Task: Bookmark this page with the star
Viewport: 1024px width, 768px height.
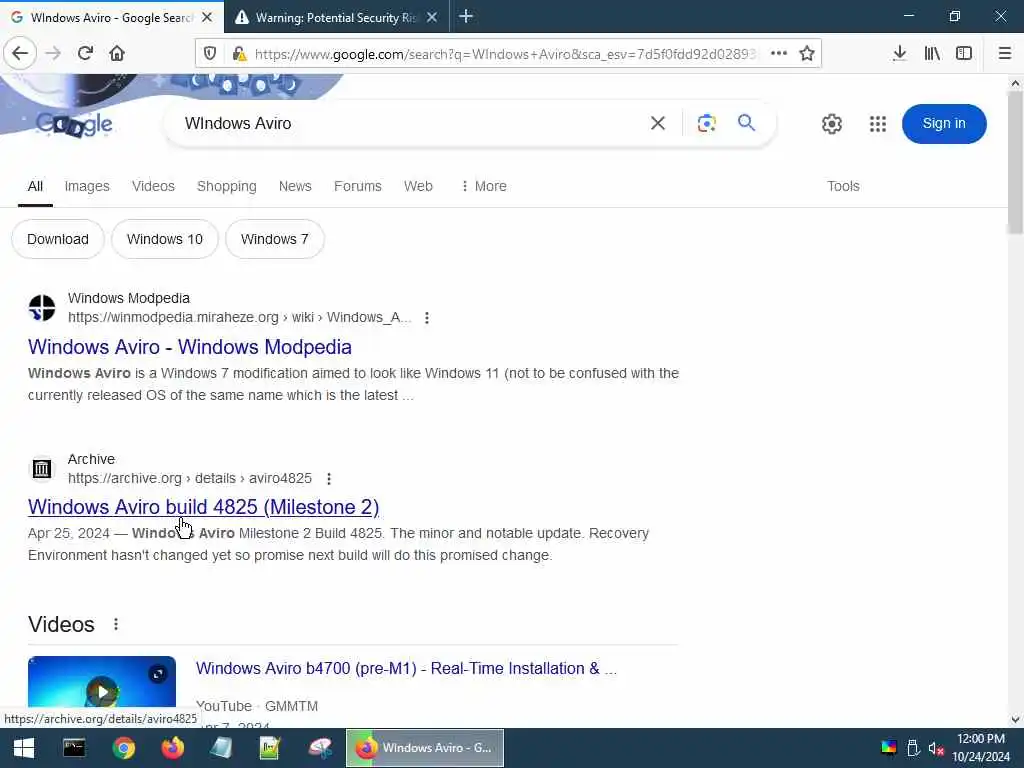Action: coord(807,54)
